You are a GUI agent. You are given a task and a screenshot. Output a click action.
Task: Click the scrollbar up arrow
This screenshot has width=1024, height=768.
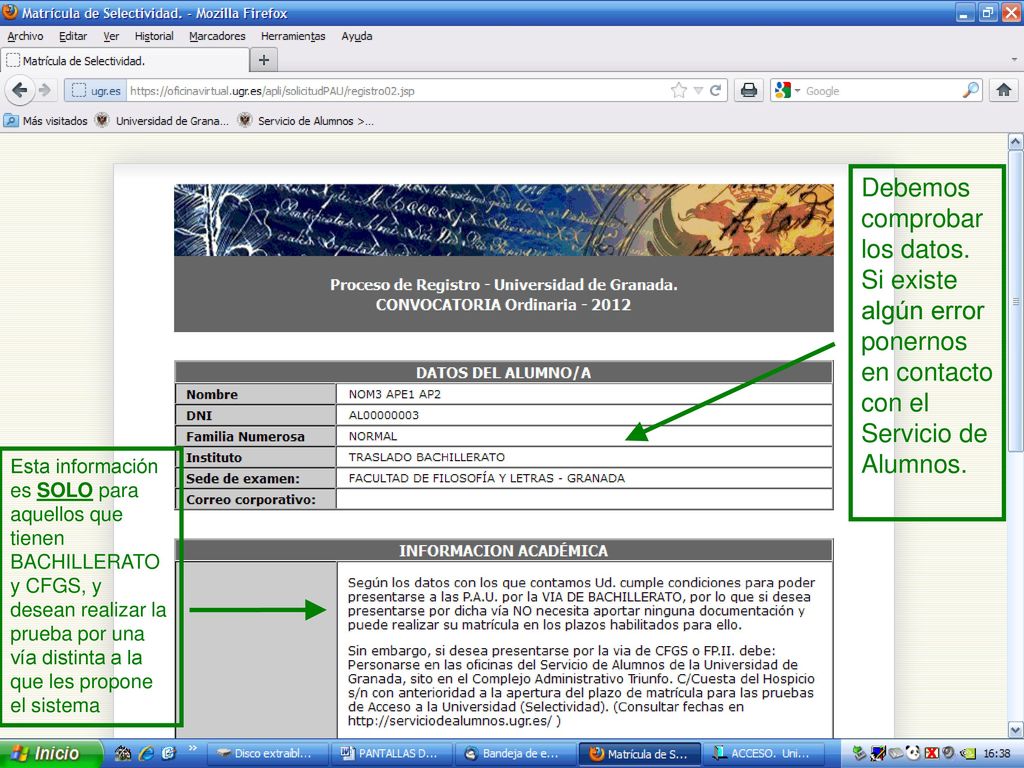point(1015,142)
